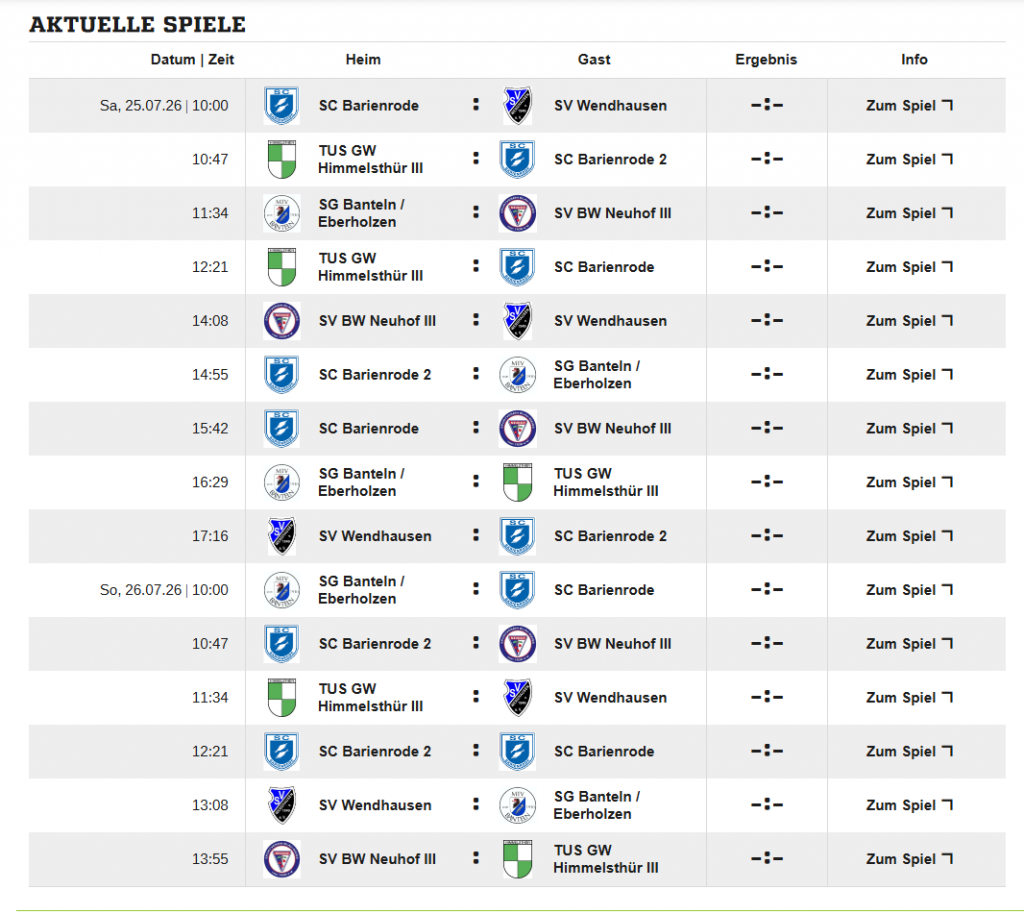Click the 'Datum | Zeit' column header
This screenshot has width=1024, height=914.
coord(192,59)
